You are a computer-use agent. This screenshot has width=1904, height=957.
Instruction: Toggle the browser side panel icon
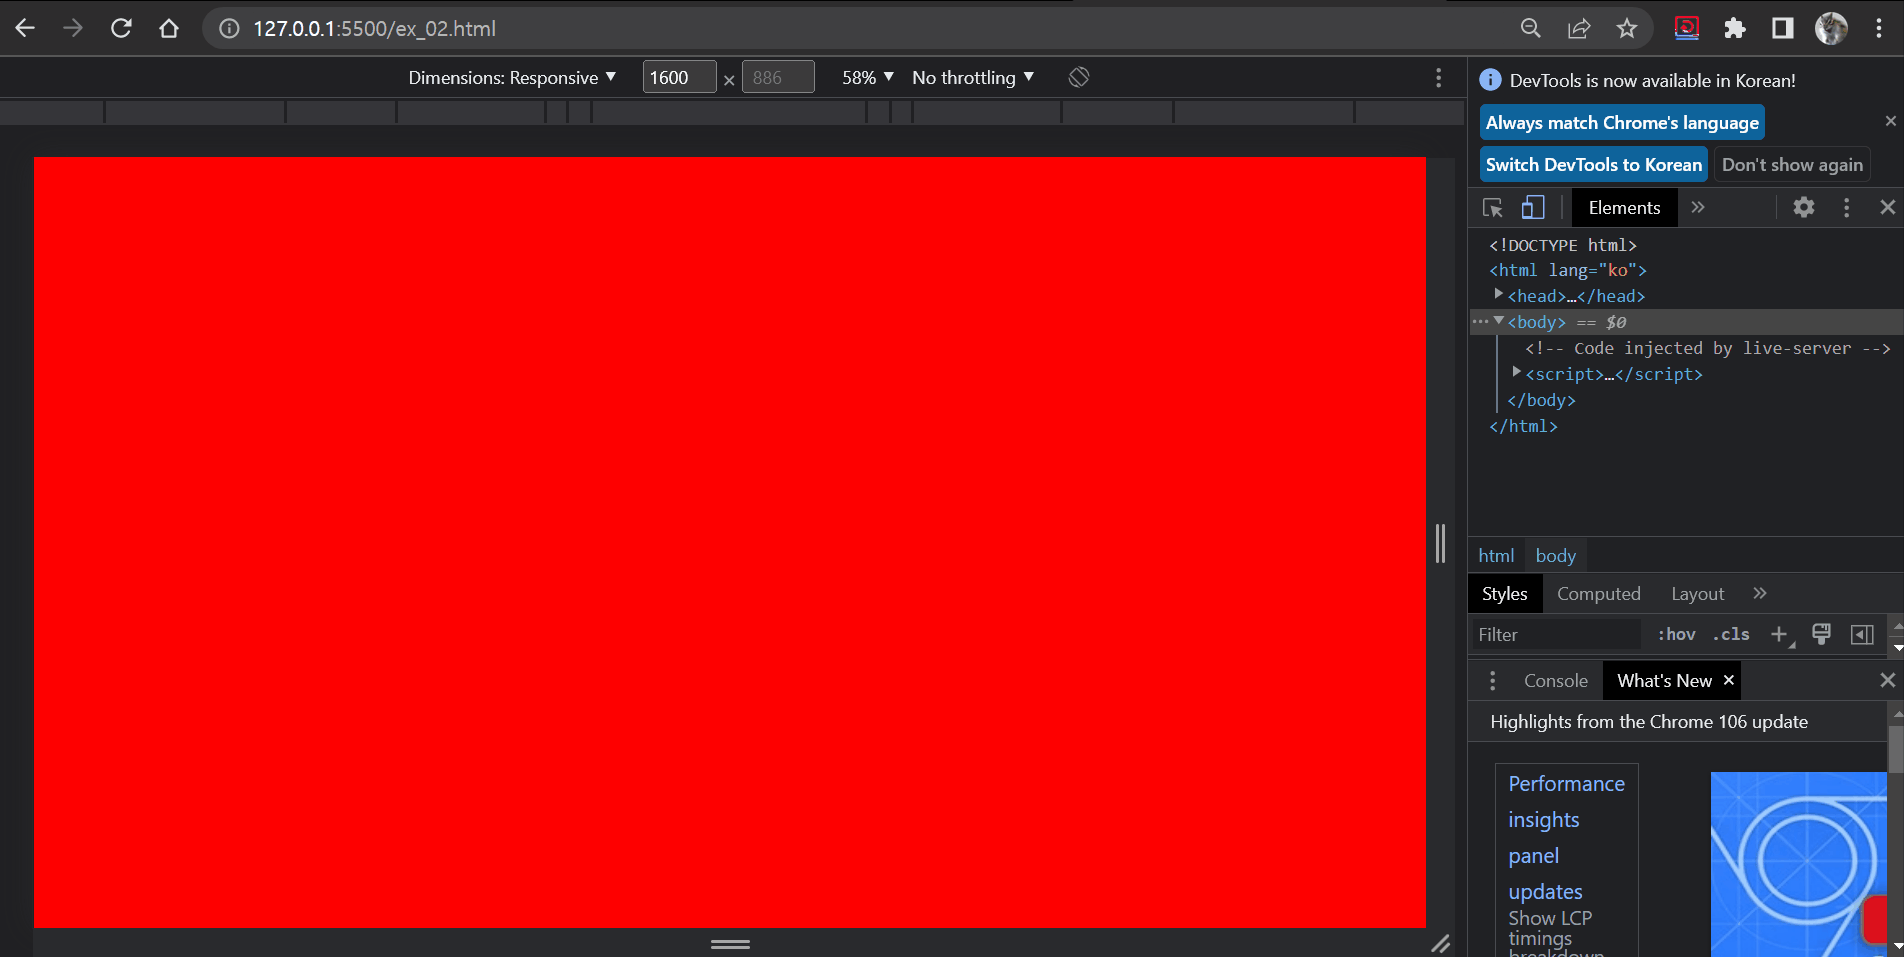tap(1783, 29)
